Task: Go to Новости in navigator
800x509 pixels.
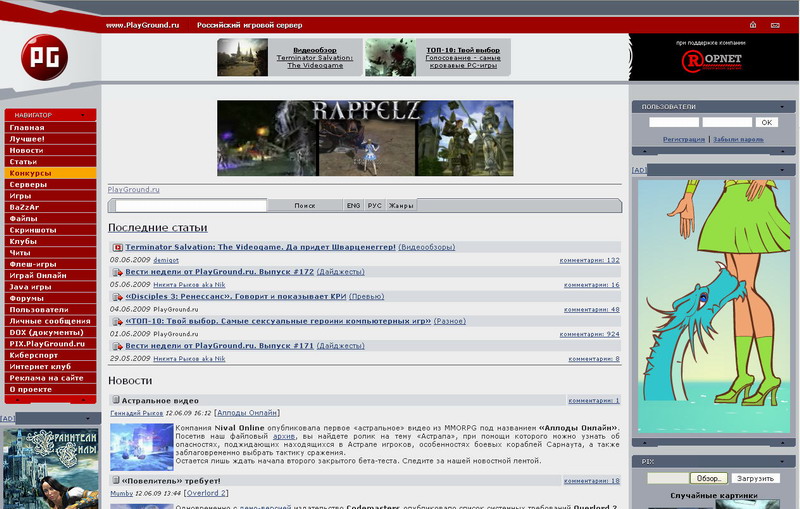Action: (51, 150)
